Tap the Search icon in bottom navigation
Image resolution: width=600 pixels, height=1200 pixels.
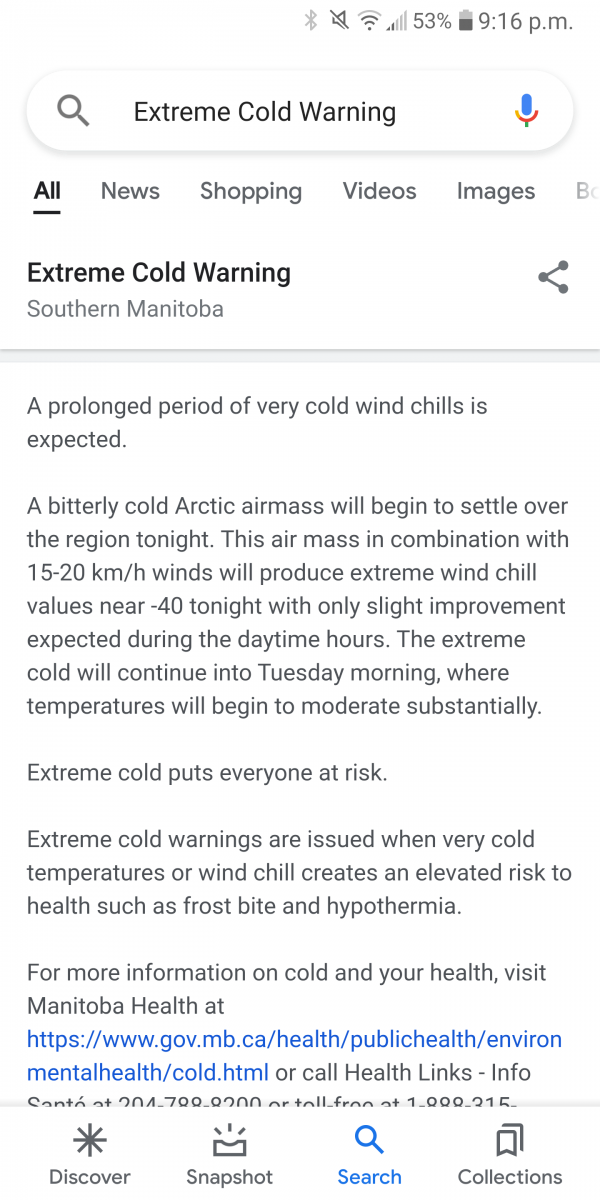click(x=369, y=1141)
